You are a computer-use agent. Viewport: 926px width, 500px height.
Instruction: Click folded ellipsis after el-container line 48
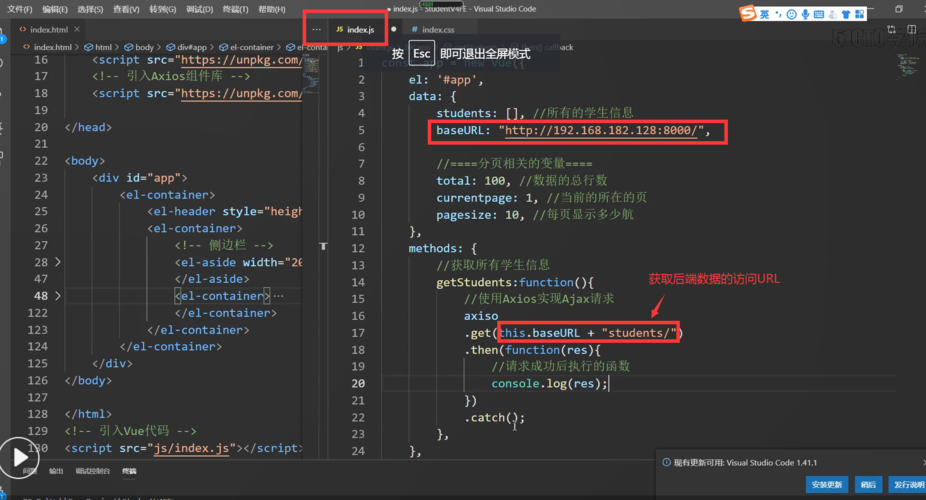point(279,296)
